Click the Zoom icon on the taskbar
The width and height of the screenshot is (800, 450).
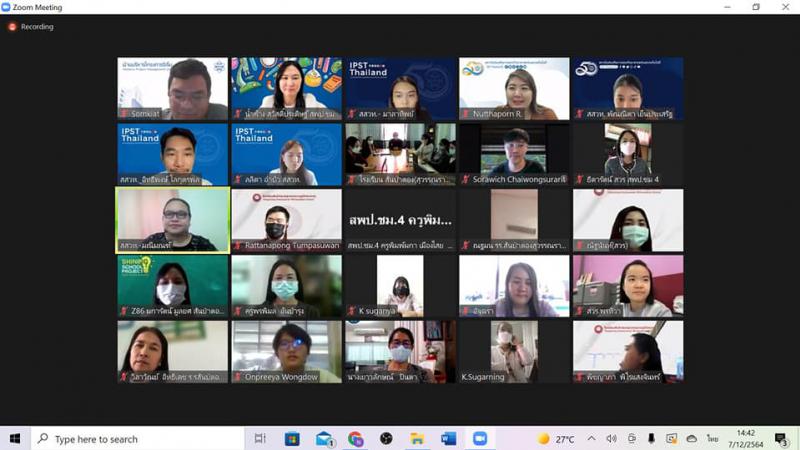click(480, 439)
